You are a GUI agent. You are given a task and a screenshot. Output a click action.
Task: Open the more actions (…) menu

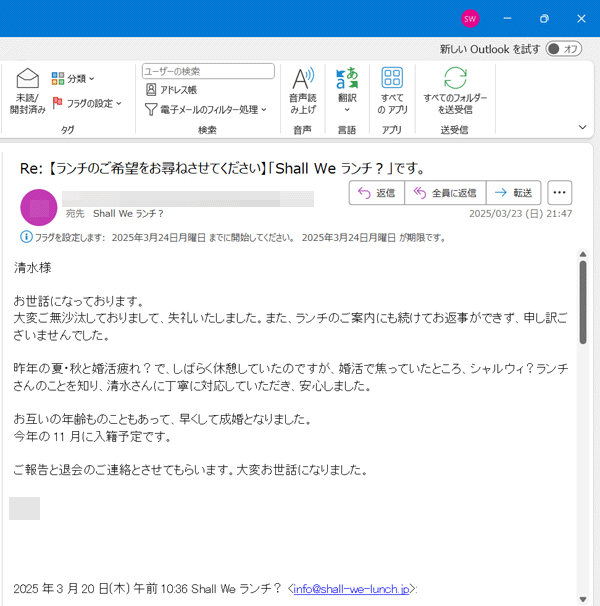tap(560, 193)
